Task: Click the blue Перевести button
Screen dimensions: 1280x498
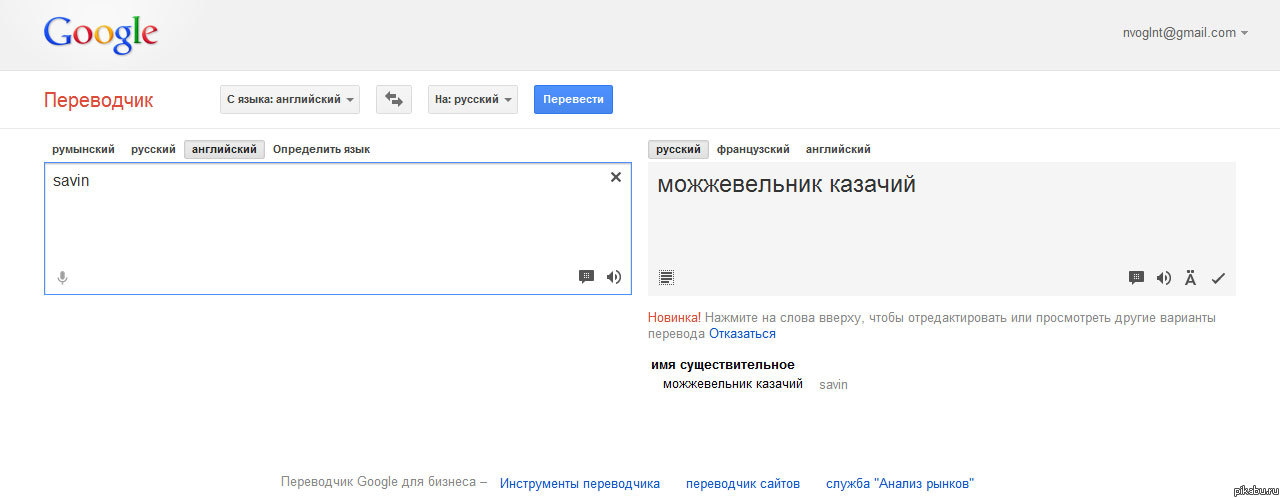Action: tap(573, 99)
